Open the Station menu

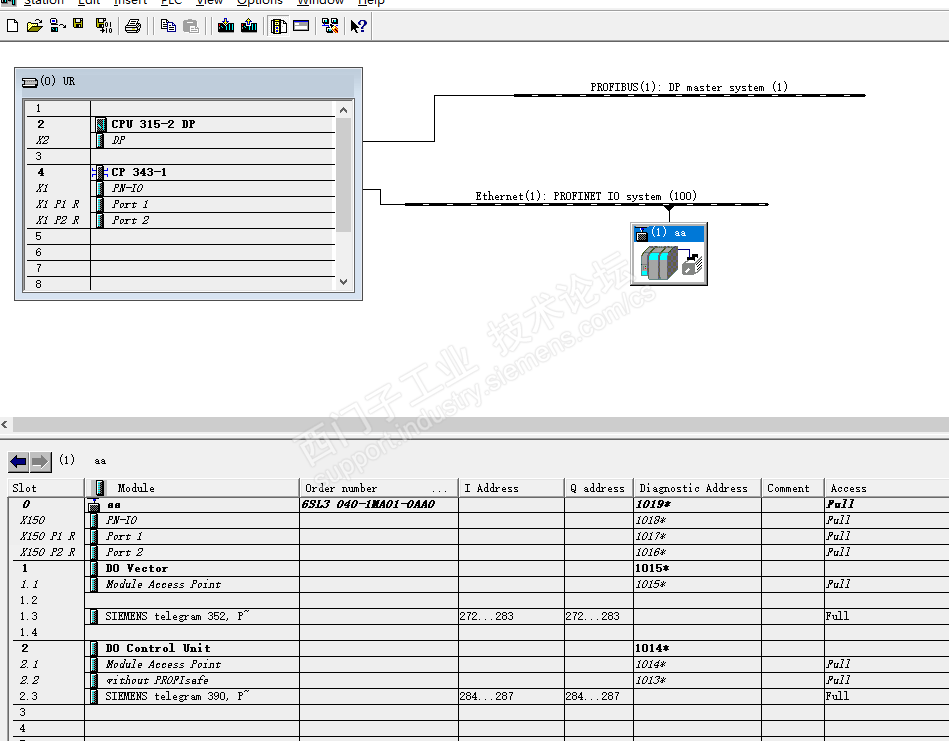[44, 2]
